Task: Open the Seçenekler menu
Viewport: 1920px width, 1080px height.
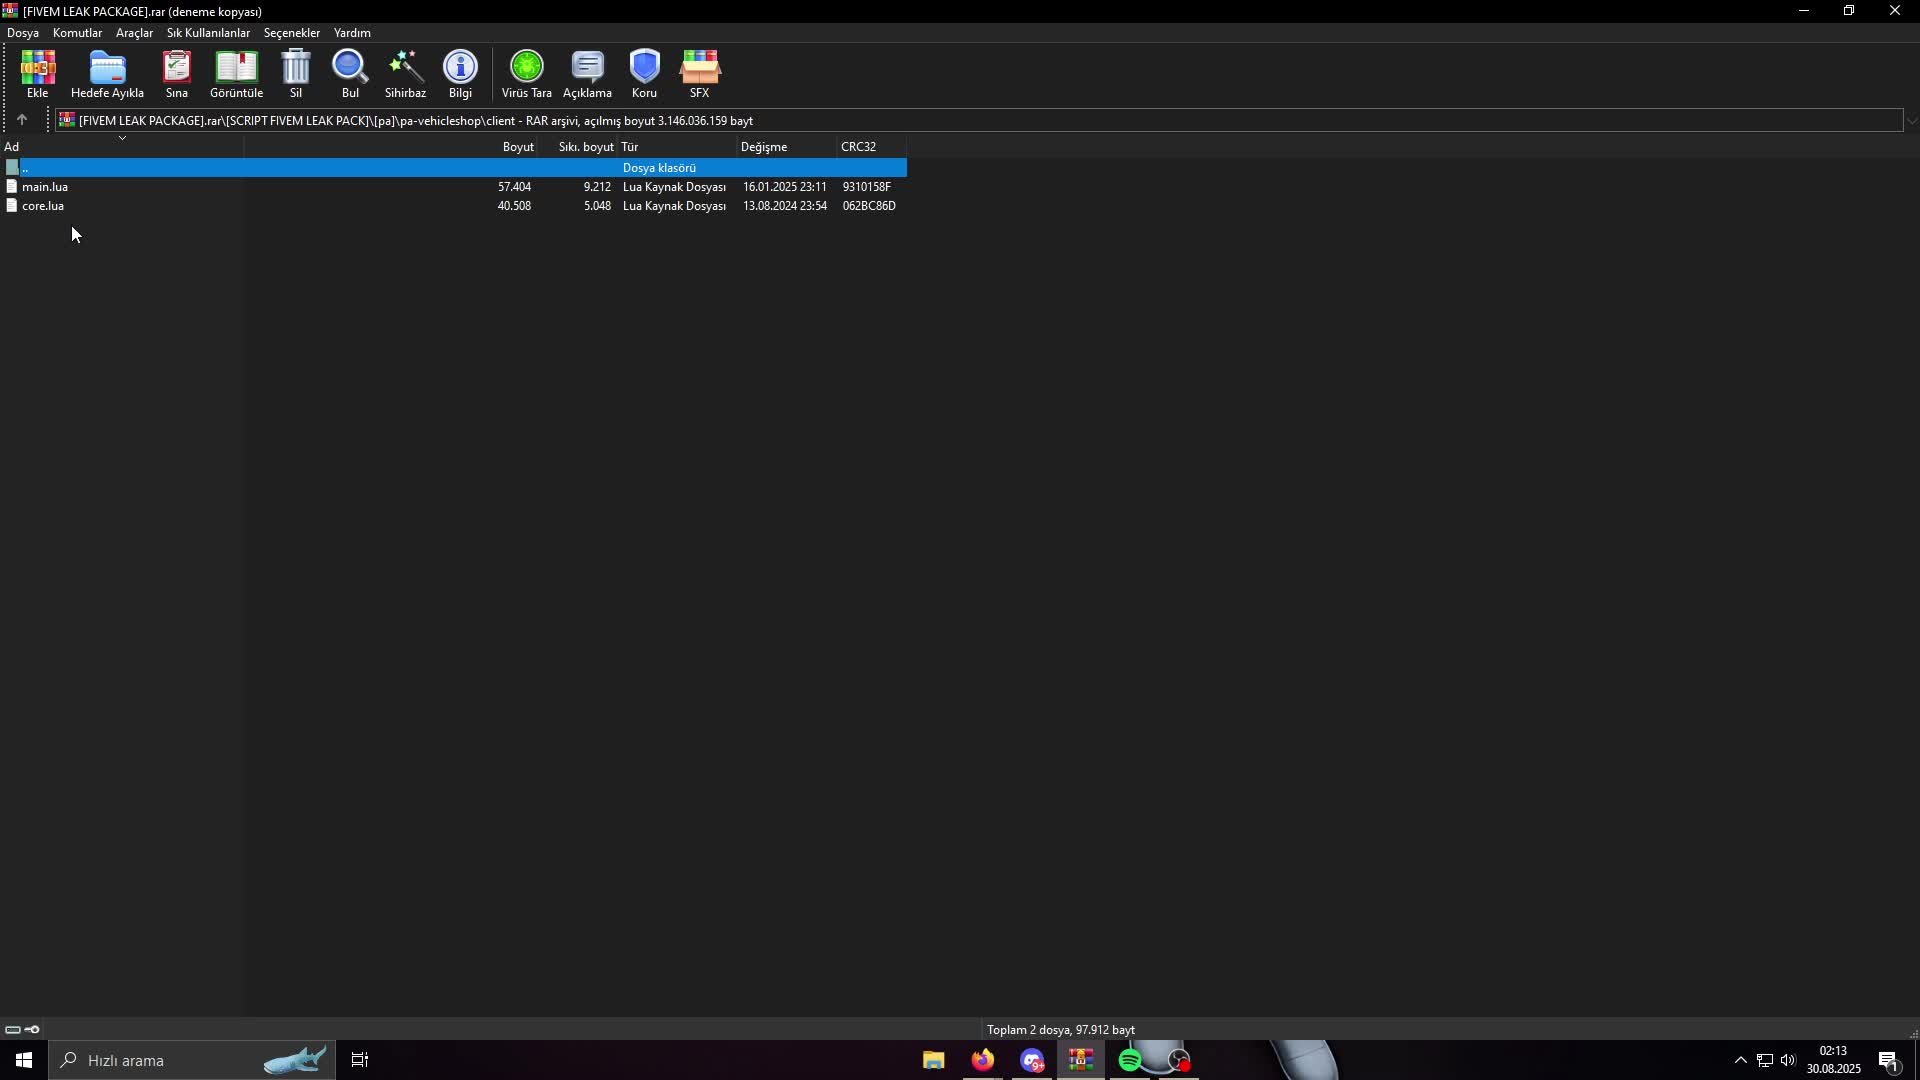Action: point(291,33)
